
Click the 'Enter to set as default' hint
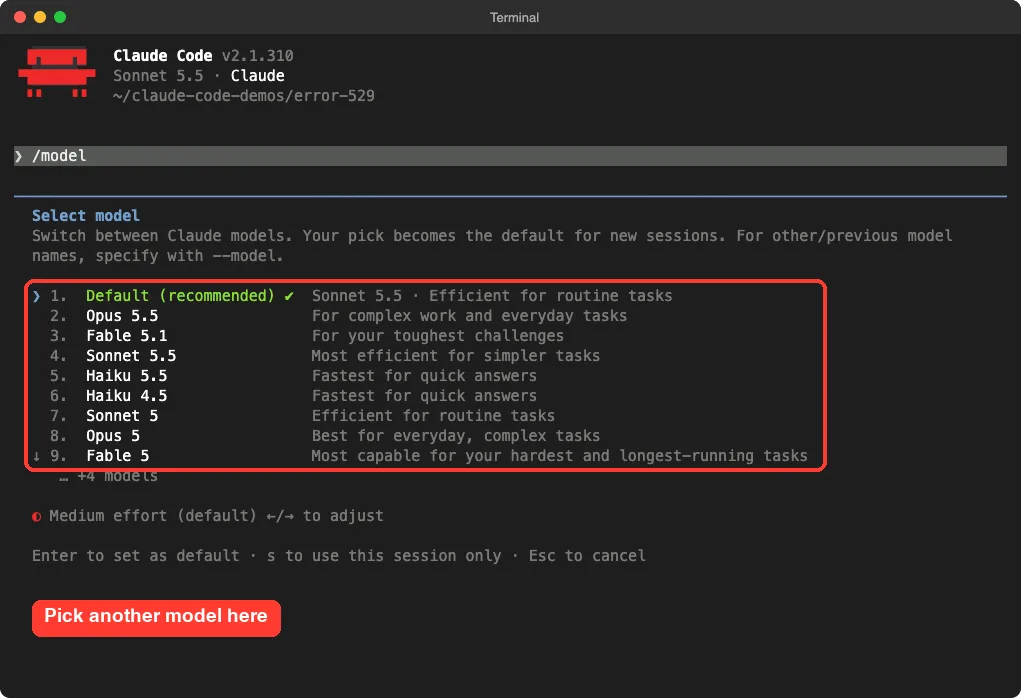pos(136,556)
